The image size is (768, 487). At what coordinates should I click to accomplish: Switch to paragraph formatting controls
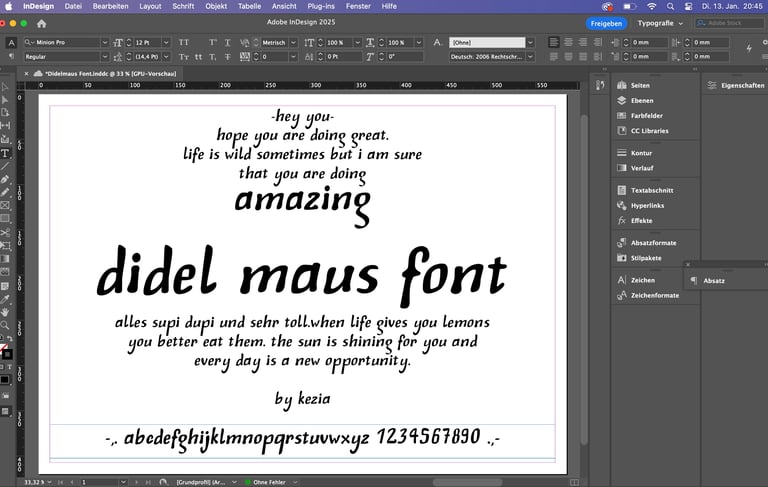(11, 57)
